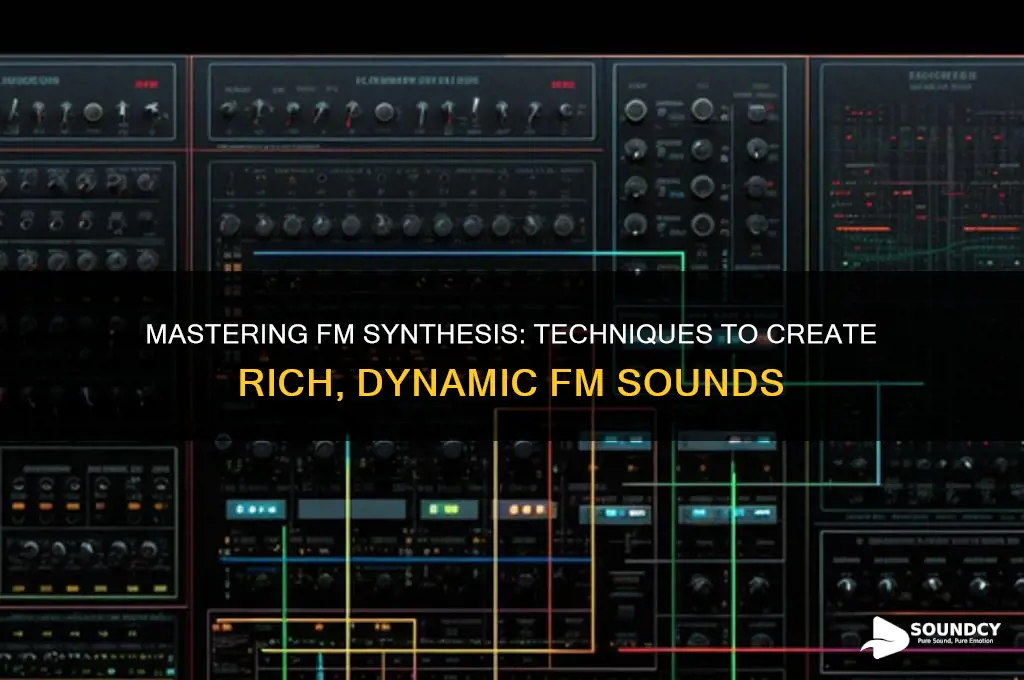Click the heading line "MASTERING FM SYNTHESIS: TECHNIQUES TO CREATE"
The width and height of the screenshot is (1024, 680).
[511, 334]
